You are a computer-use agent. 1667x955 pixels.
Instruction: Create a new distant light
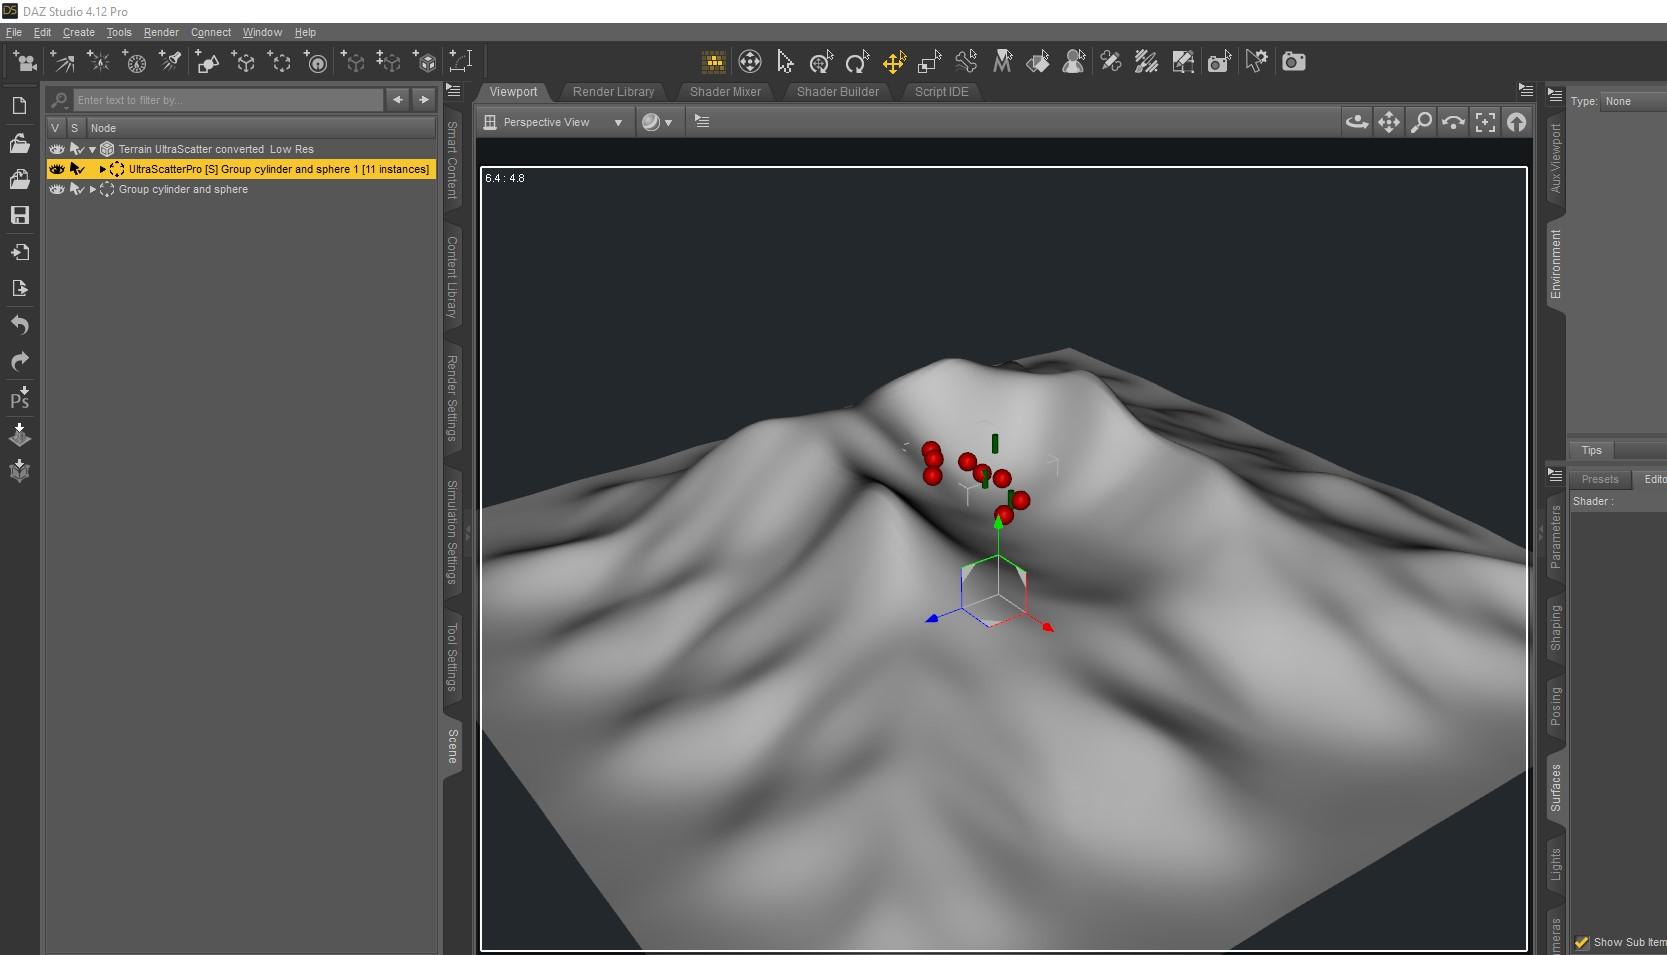(63, 62)
